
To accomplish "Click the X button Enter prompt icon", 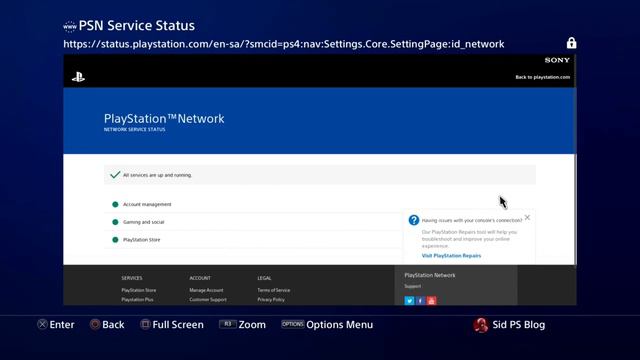I will 42,324.
